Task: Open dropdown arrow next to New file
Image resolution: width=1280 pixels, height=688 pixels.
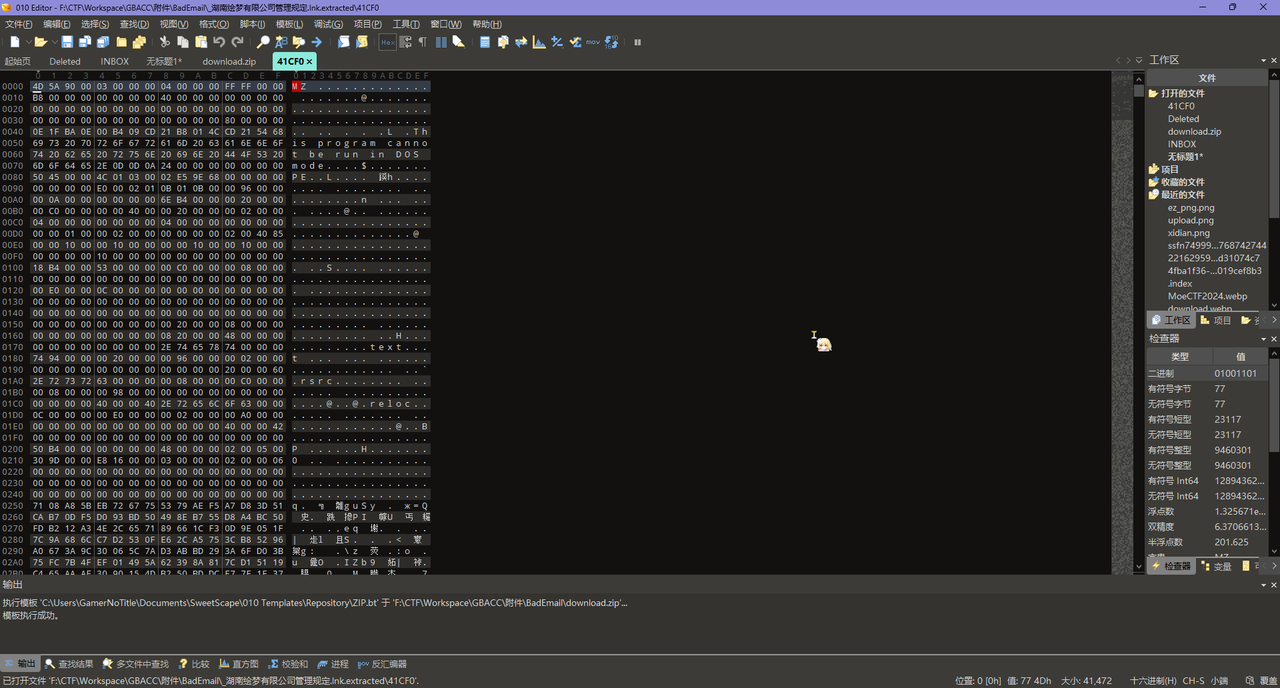Action: point(27,42)
